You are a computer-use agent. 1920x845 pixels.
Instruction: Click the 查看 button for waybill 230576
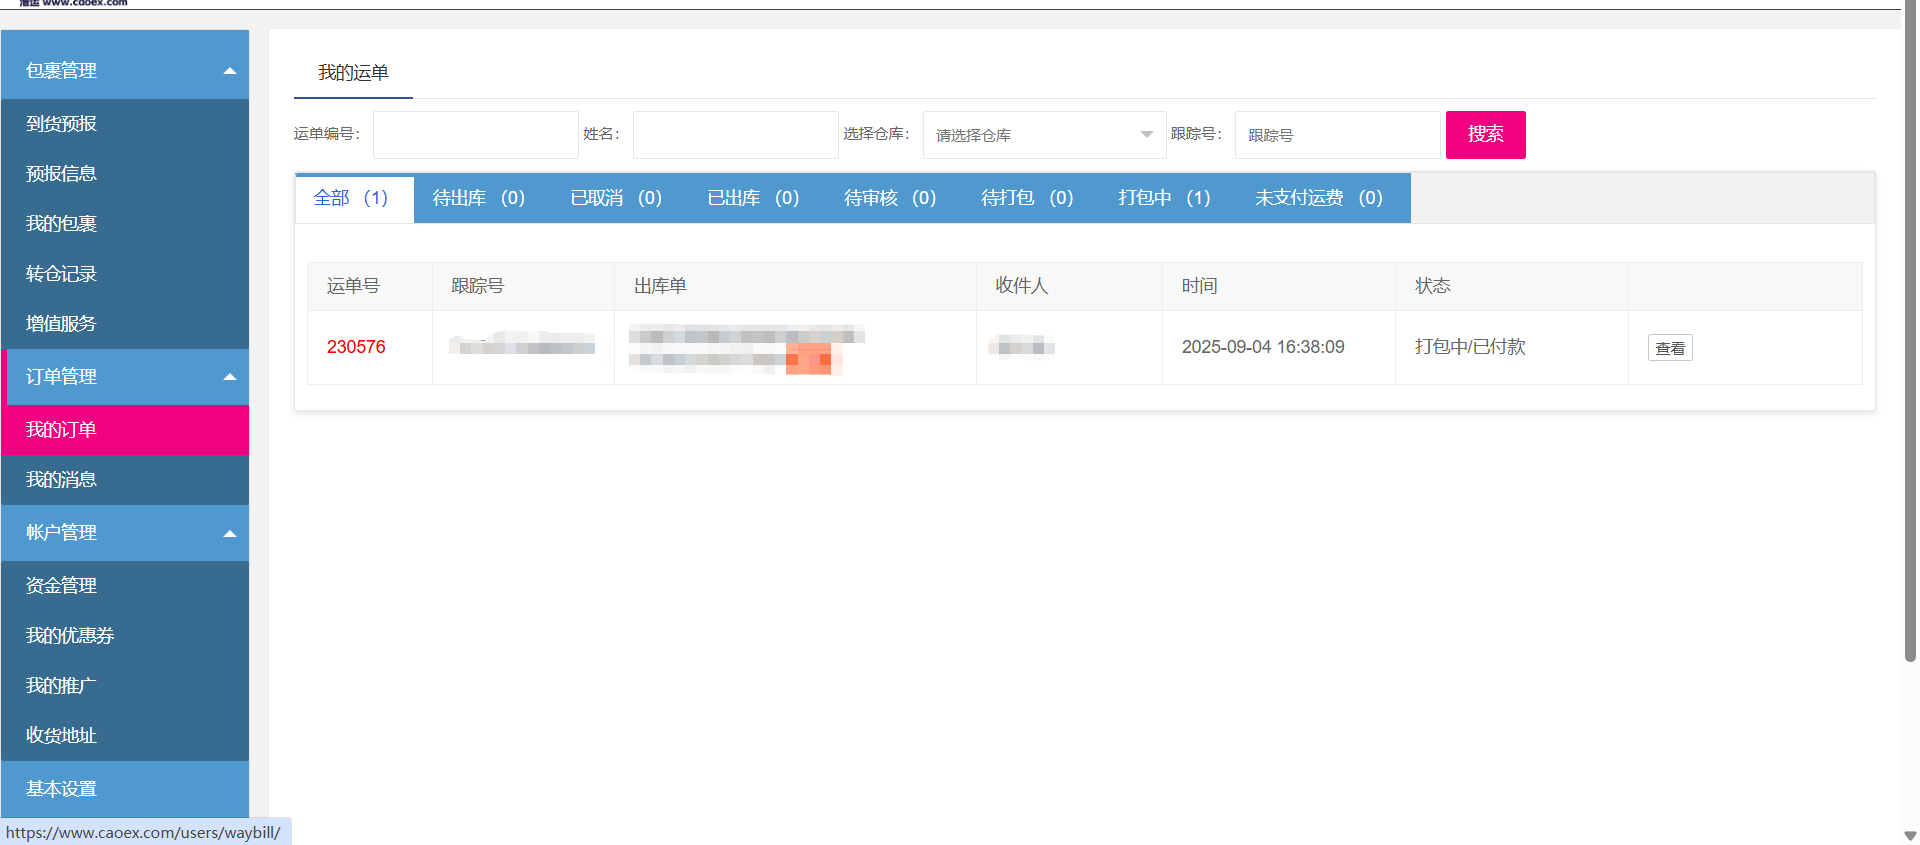tap(1669, 348)
